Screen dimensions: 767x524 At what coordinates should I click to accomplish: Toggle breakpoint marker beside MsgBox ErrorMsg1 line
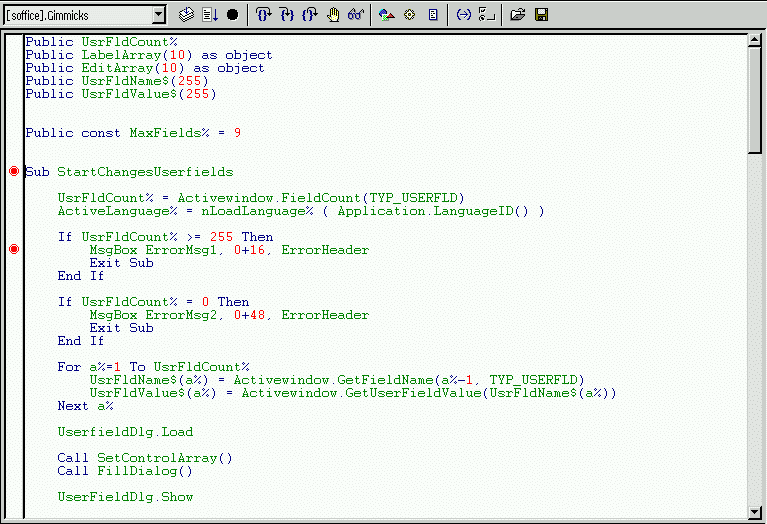coord(14,250)
